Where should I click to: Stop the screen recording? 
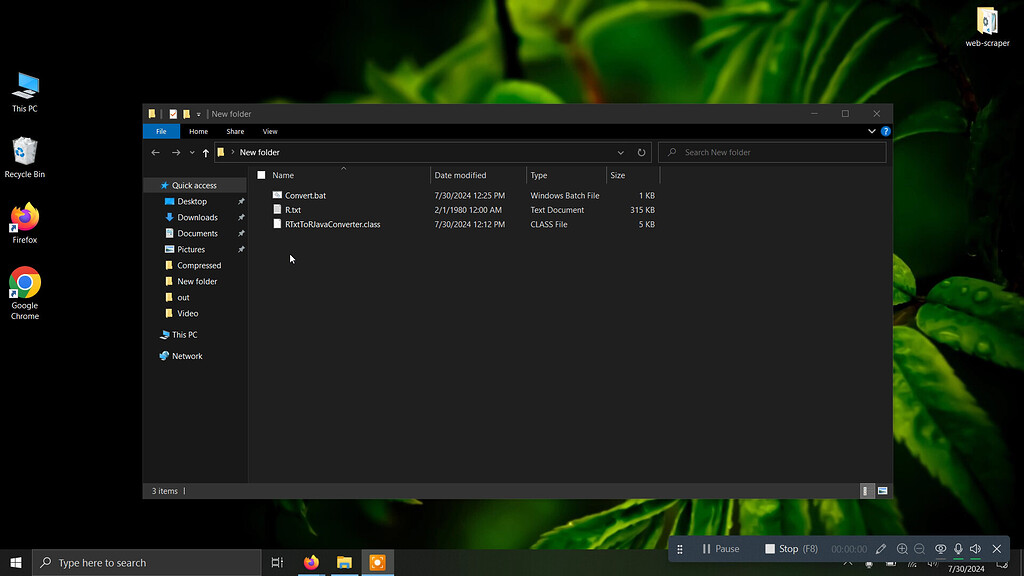tap(791, 549)
